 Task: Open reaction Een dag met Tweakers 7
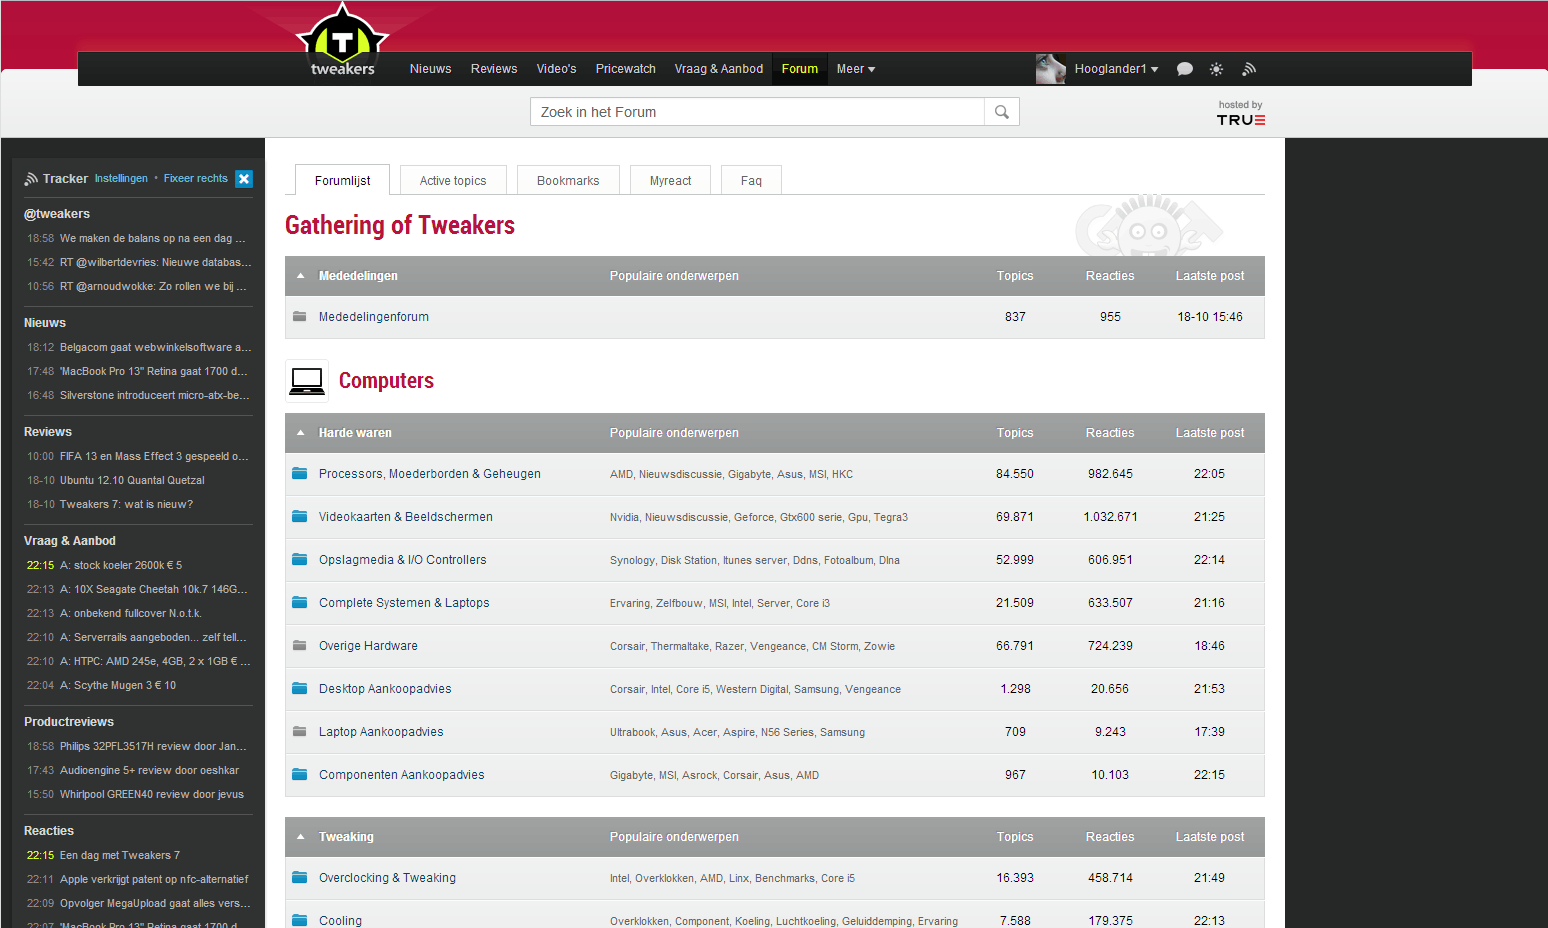[120, 855]
